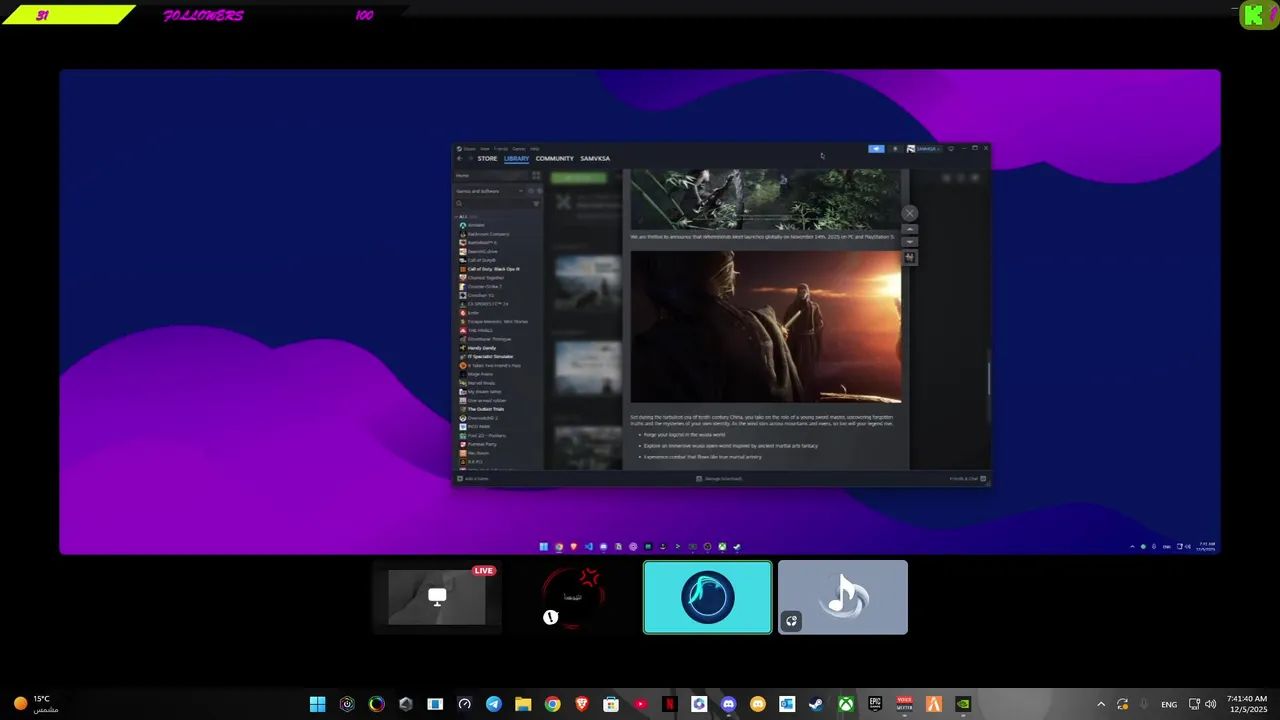Click Add a Game at Steam's bottom left
Image resolution: width=1280 pixels, height=720 pixels.
(x=473, y=479)
